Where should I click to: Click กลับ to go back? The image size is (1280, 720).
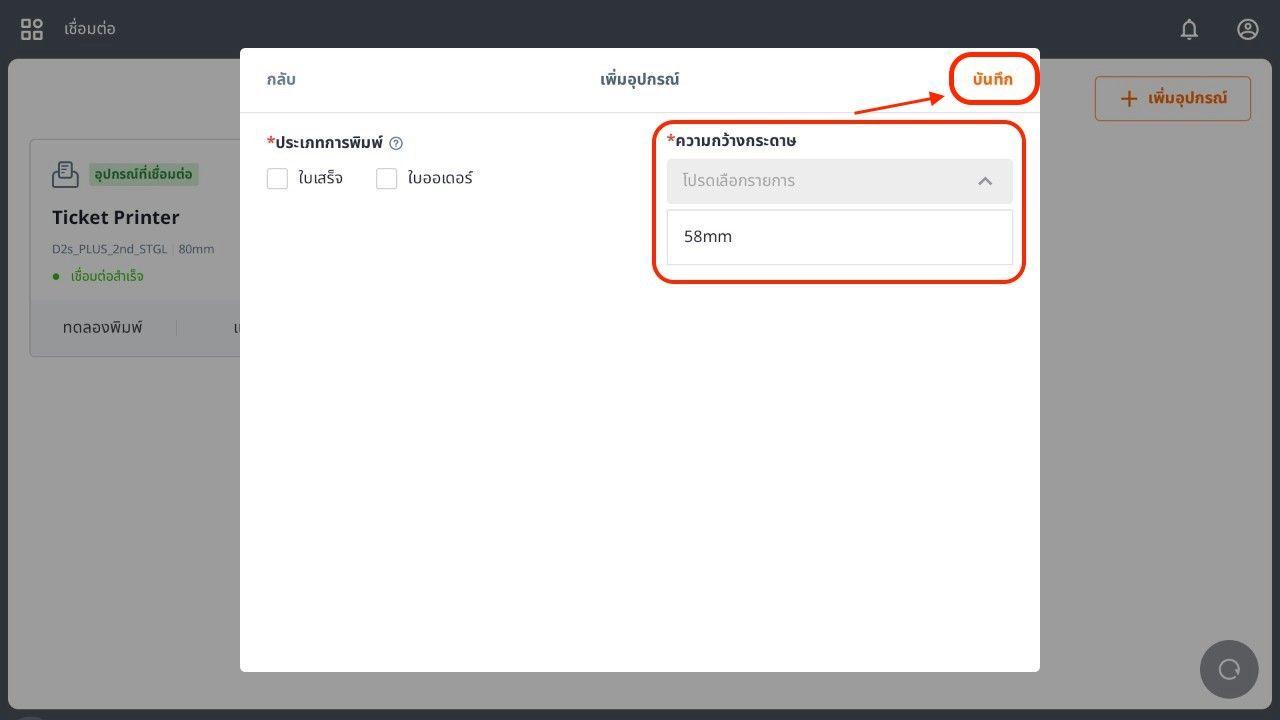(x=281, y=79)
